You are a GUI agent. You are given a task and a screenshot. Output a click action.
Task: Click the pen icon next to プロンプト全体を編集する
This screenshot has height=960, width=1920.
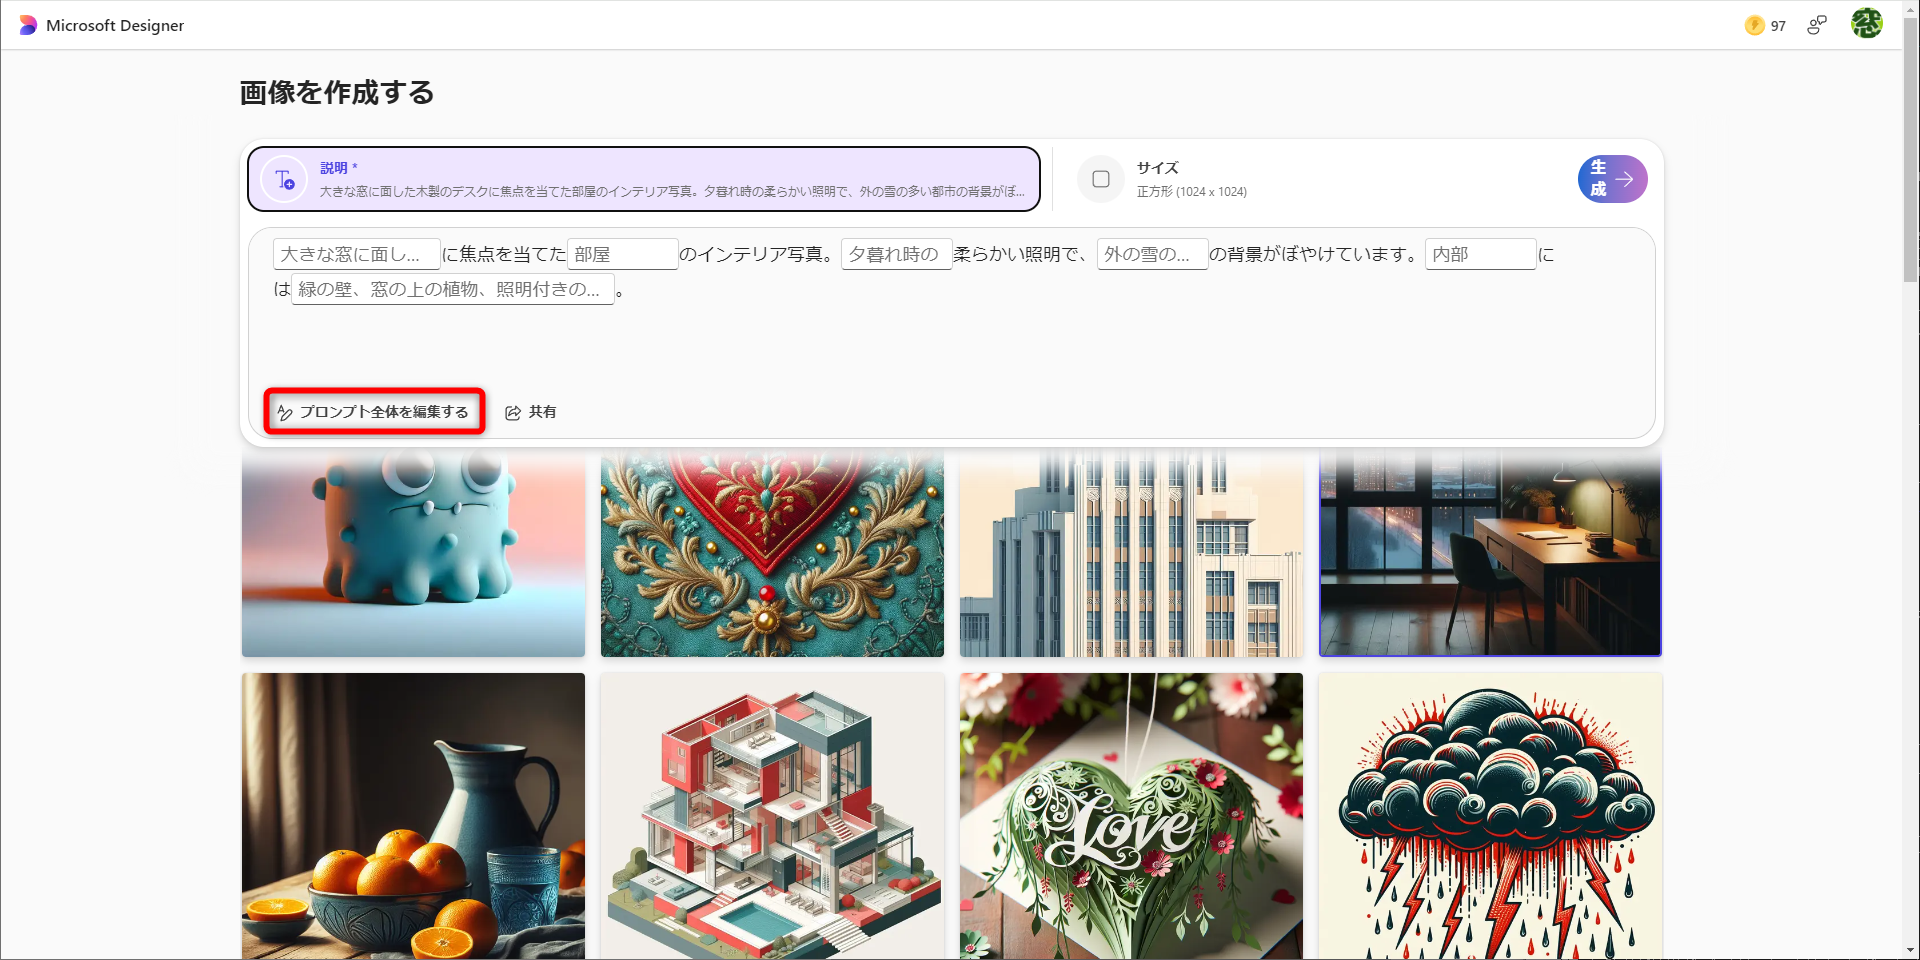coord(285,411)
